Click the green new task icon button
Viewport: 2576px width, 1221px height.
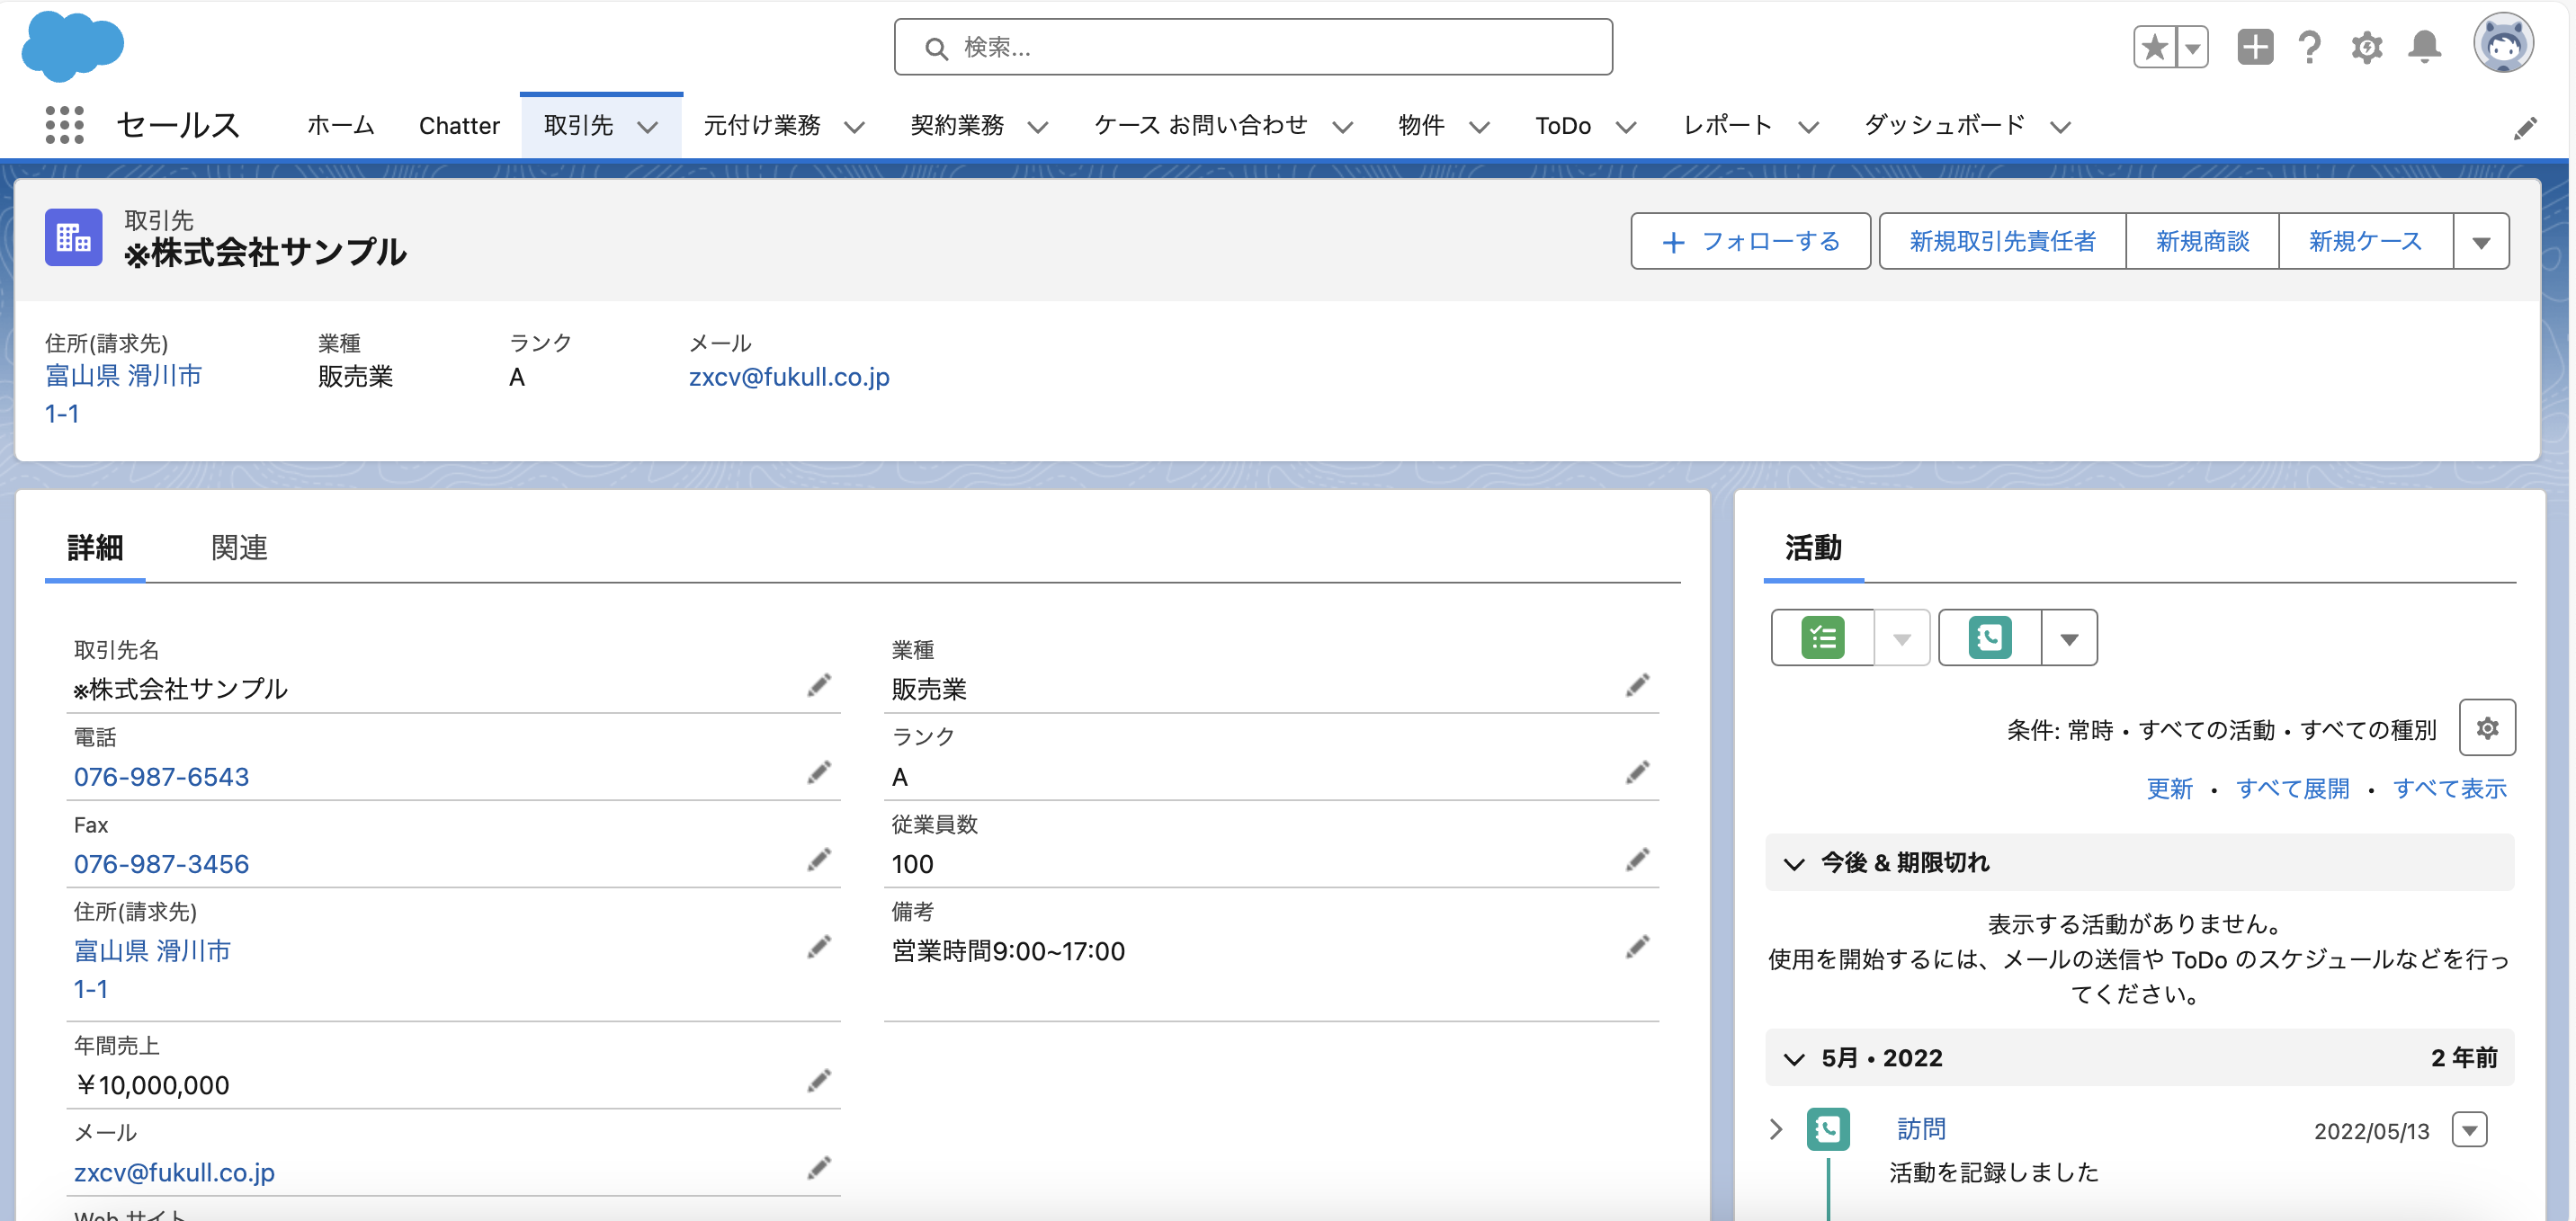(1823, 638)
